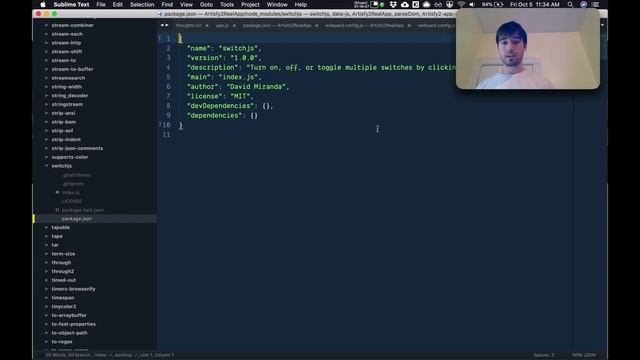Click the volume icon in menu bar
640x360 pixels.
472,4
